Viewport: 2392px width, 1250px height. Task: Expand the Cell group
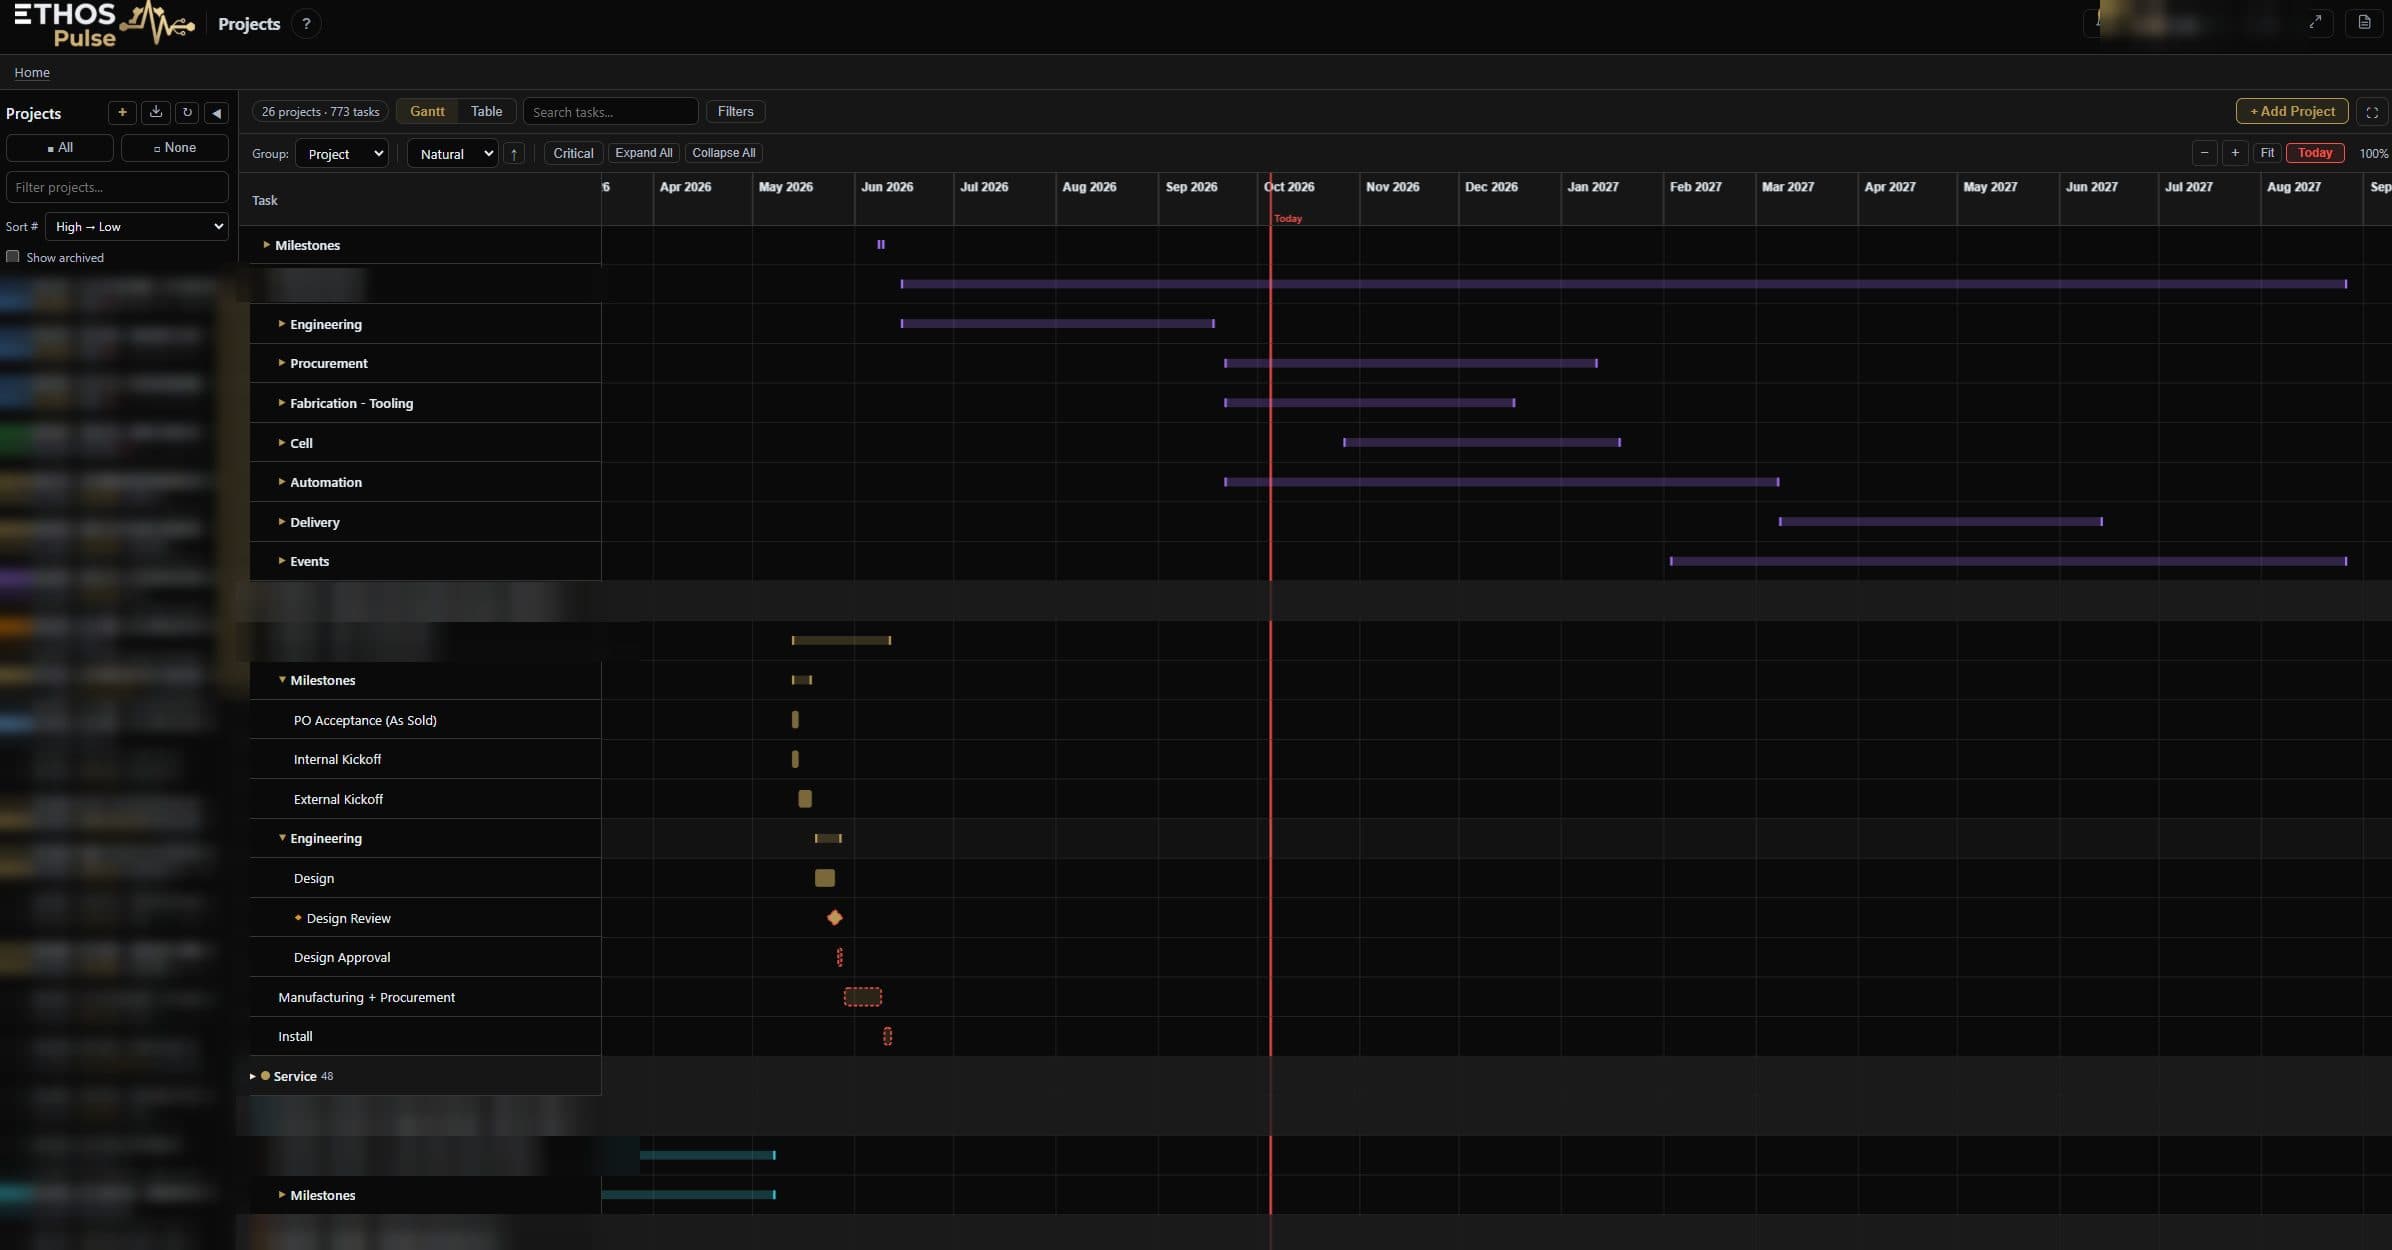pos(281,442)
